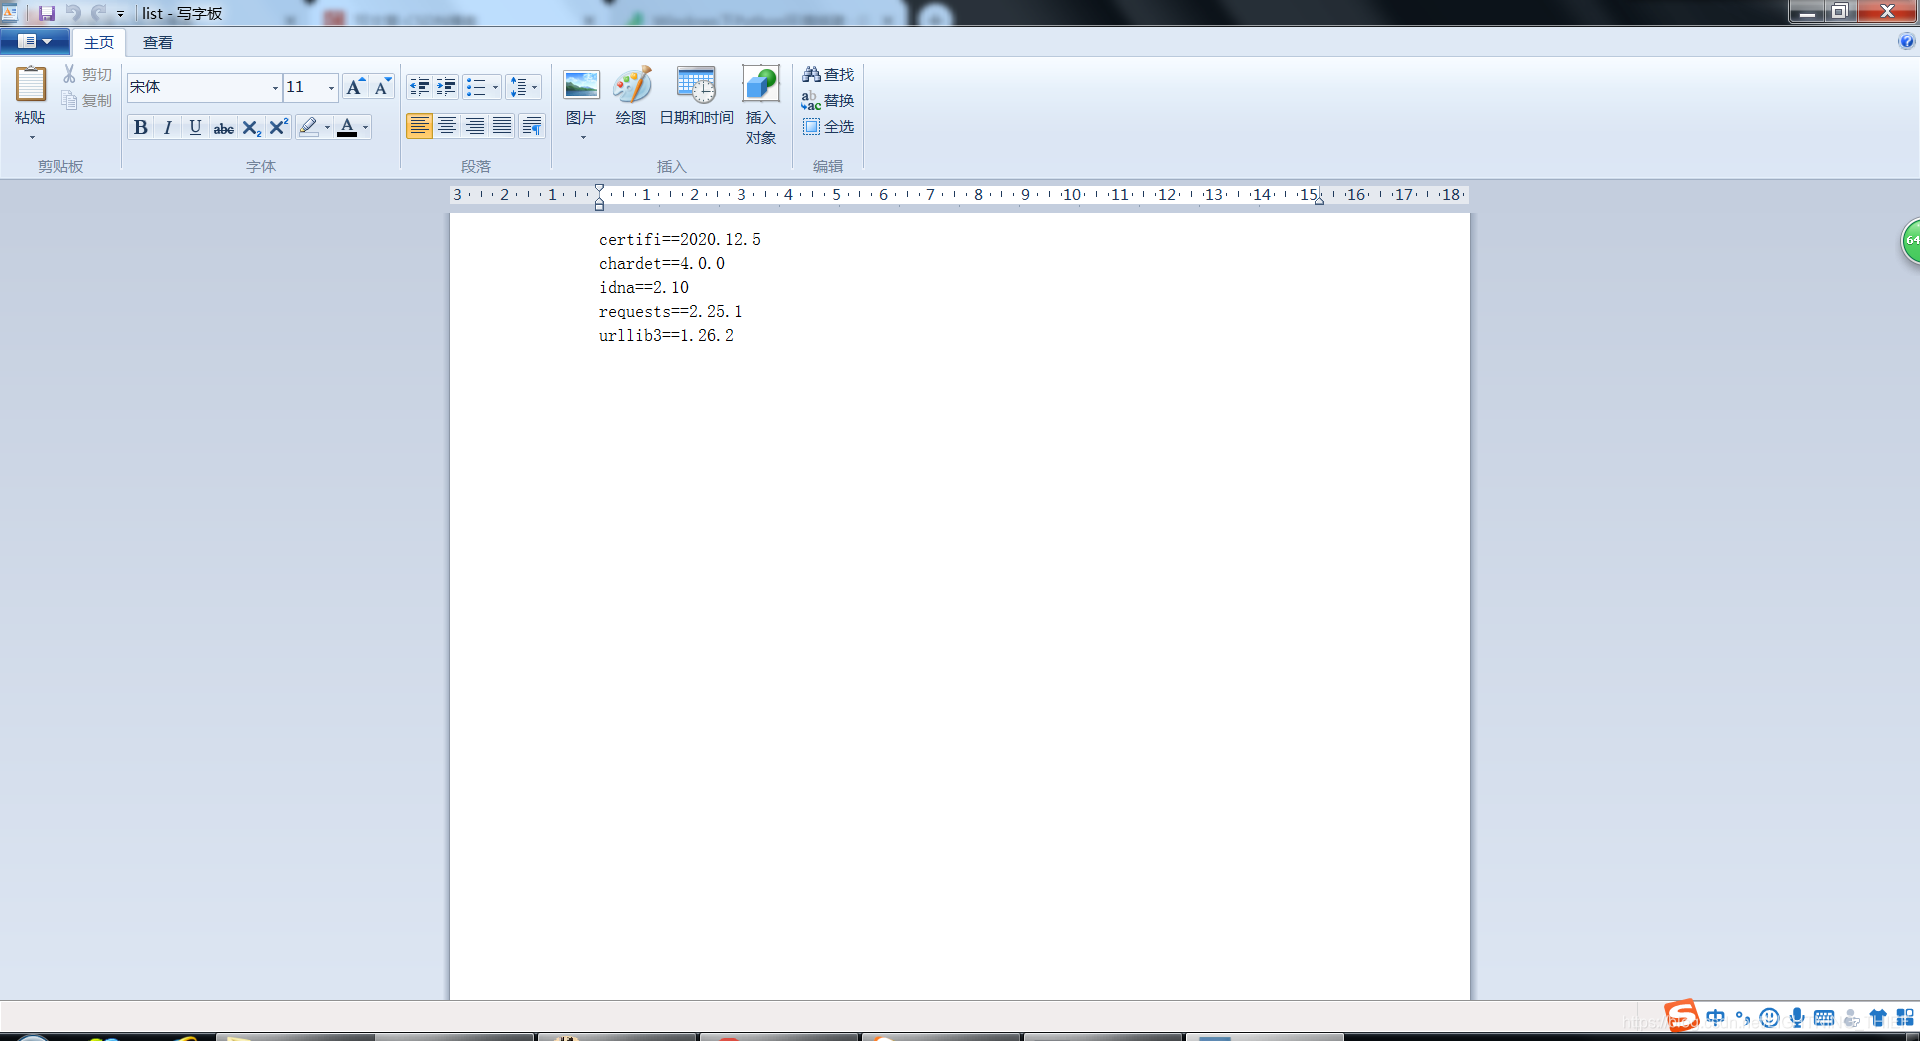Apply the font color swatch
The width and height of the screenshot is (1920, 1041).
tap(347, 127)
